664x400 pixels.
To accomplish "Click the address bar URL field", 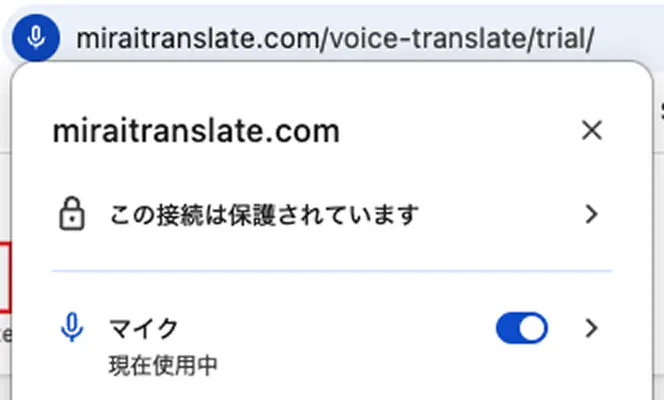I will point(335,38).
